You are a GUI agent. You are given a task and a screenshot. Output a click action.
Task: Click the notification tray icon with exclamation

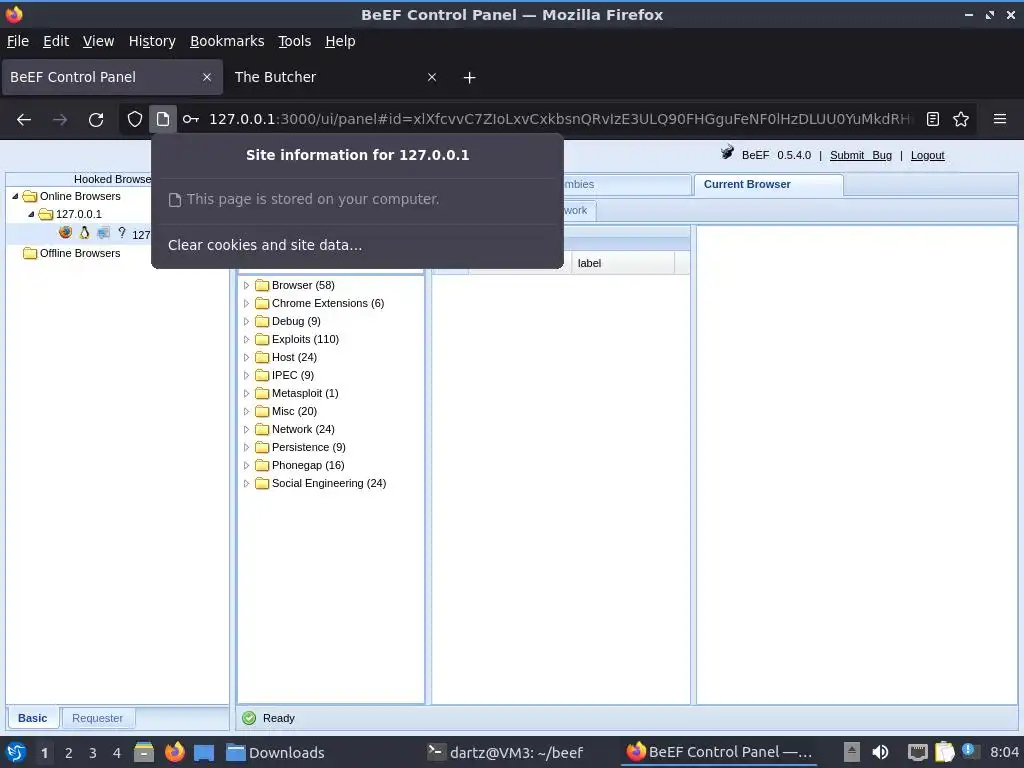(968, 752)
